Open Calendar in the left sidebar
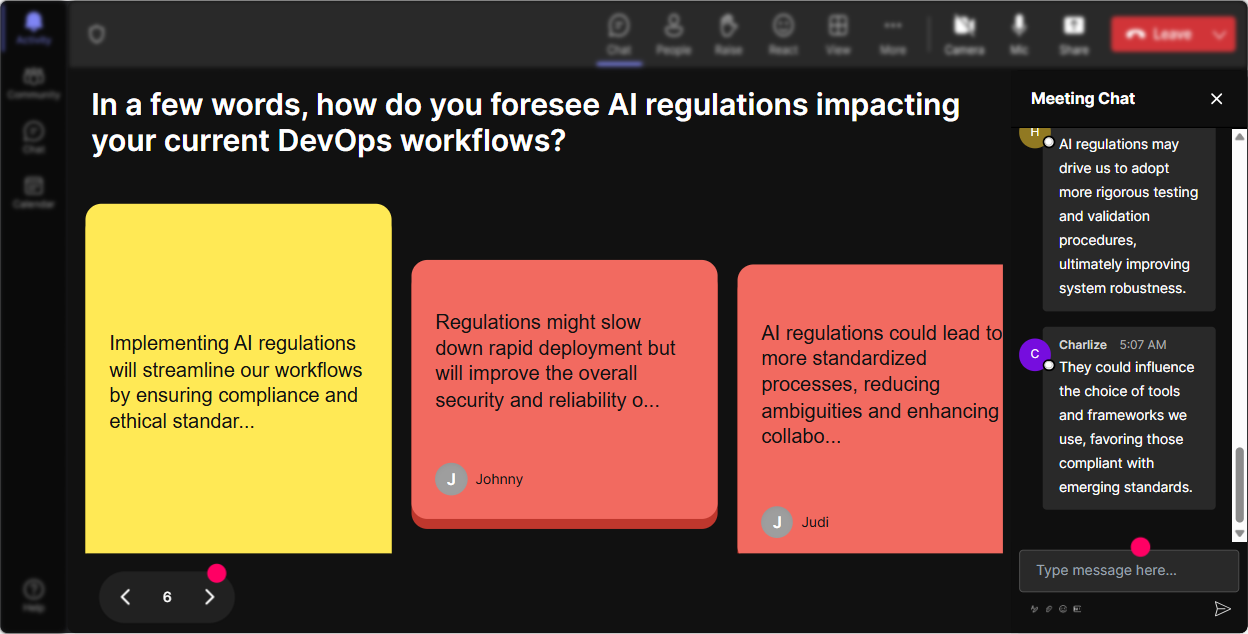Viewport: 1248px width, 634px height. (x=34, y=191)
